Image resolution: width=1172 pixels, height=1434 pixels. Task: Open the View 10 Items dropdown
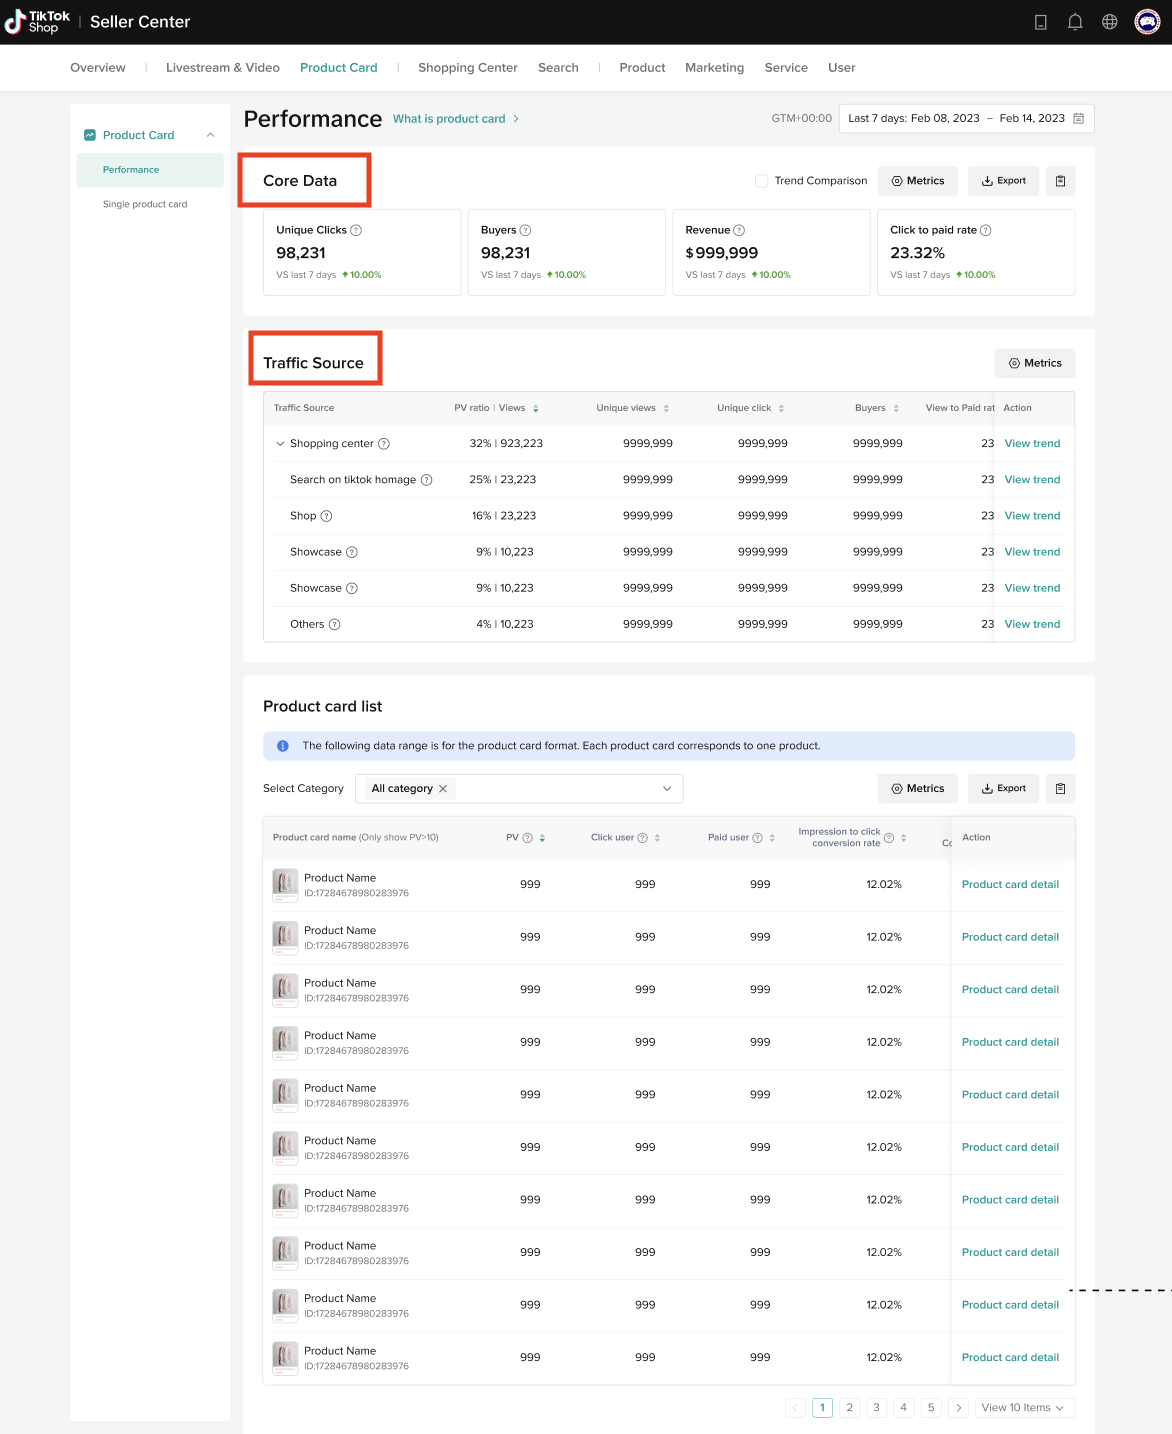[1022, 1408]
